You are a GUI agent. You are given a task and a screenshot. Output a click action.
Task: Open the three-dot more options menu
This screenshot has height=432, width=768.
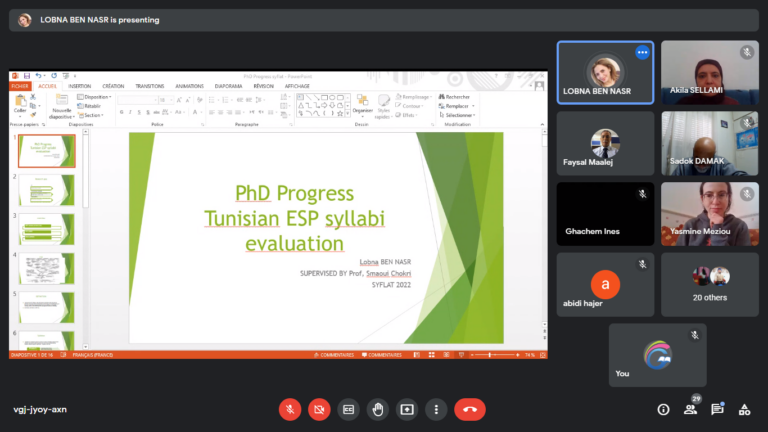pos(435,409)
